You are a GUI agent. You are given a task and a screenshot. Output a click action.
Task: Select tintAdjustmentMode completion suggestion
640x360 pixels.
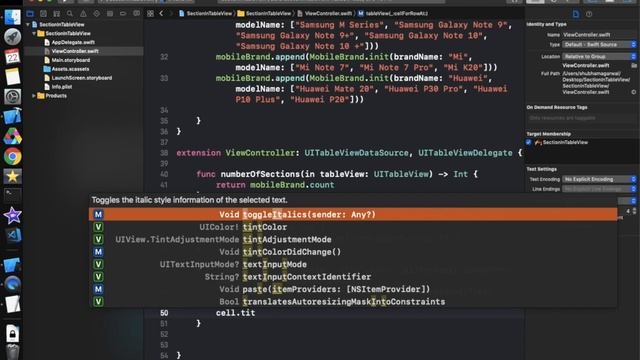click(x=353, y=240)
